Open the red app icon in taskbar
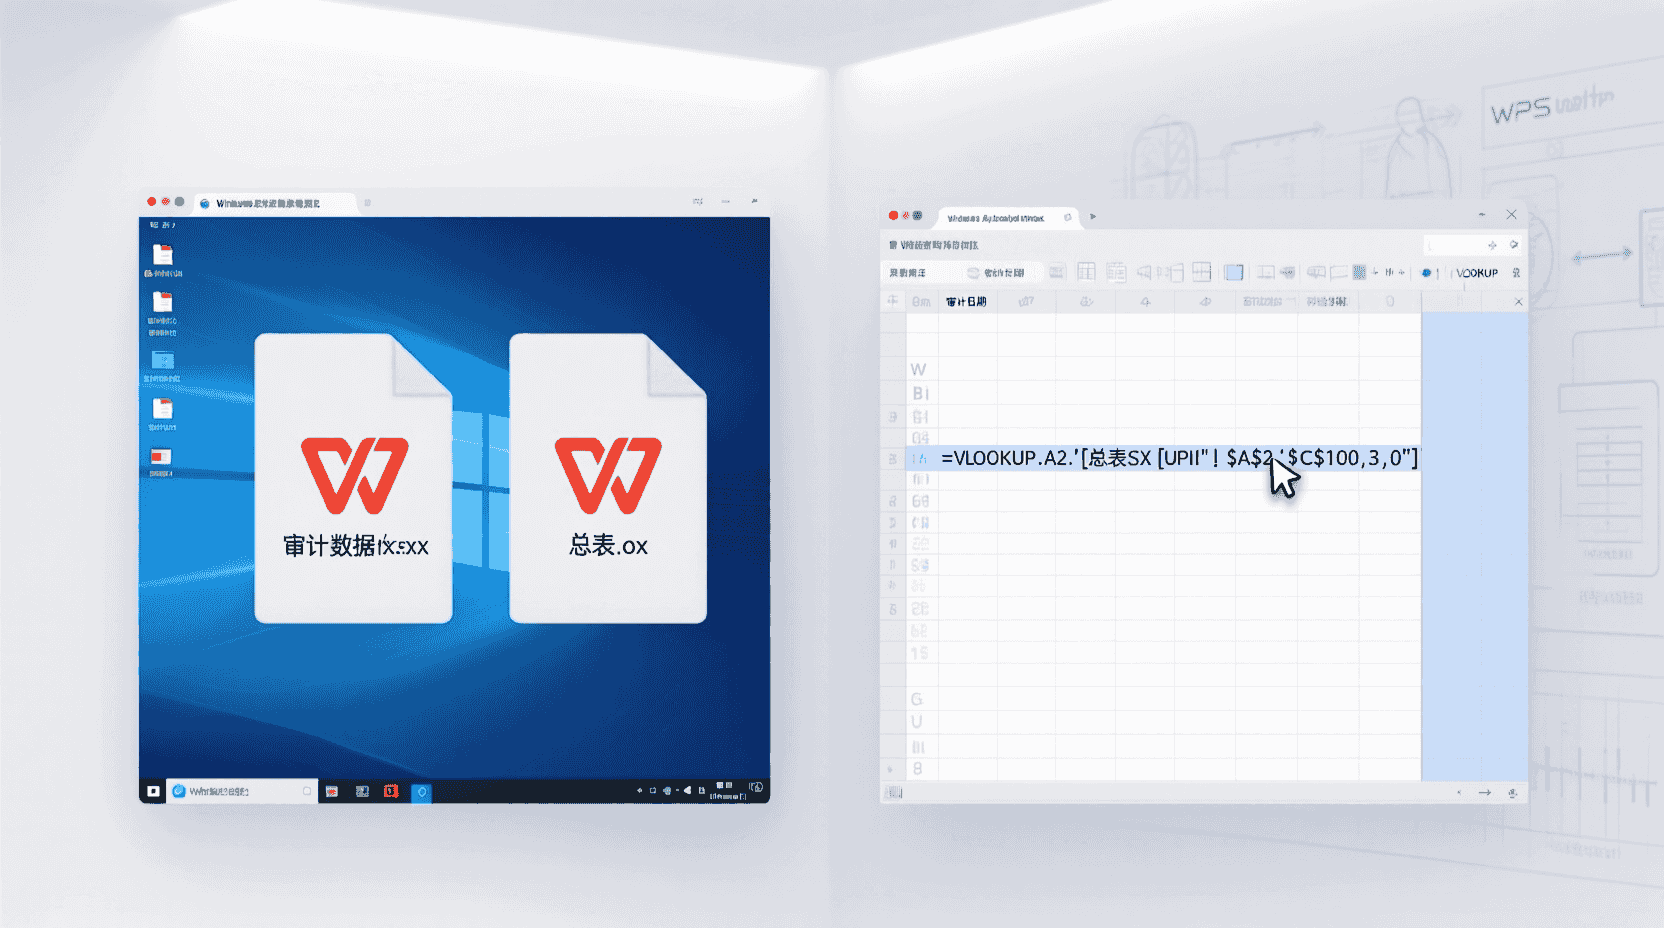The image size is (1664, 928). pos(391,791)
